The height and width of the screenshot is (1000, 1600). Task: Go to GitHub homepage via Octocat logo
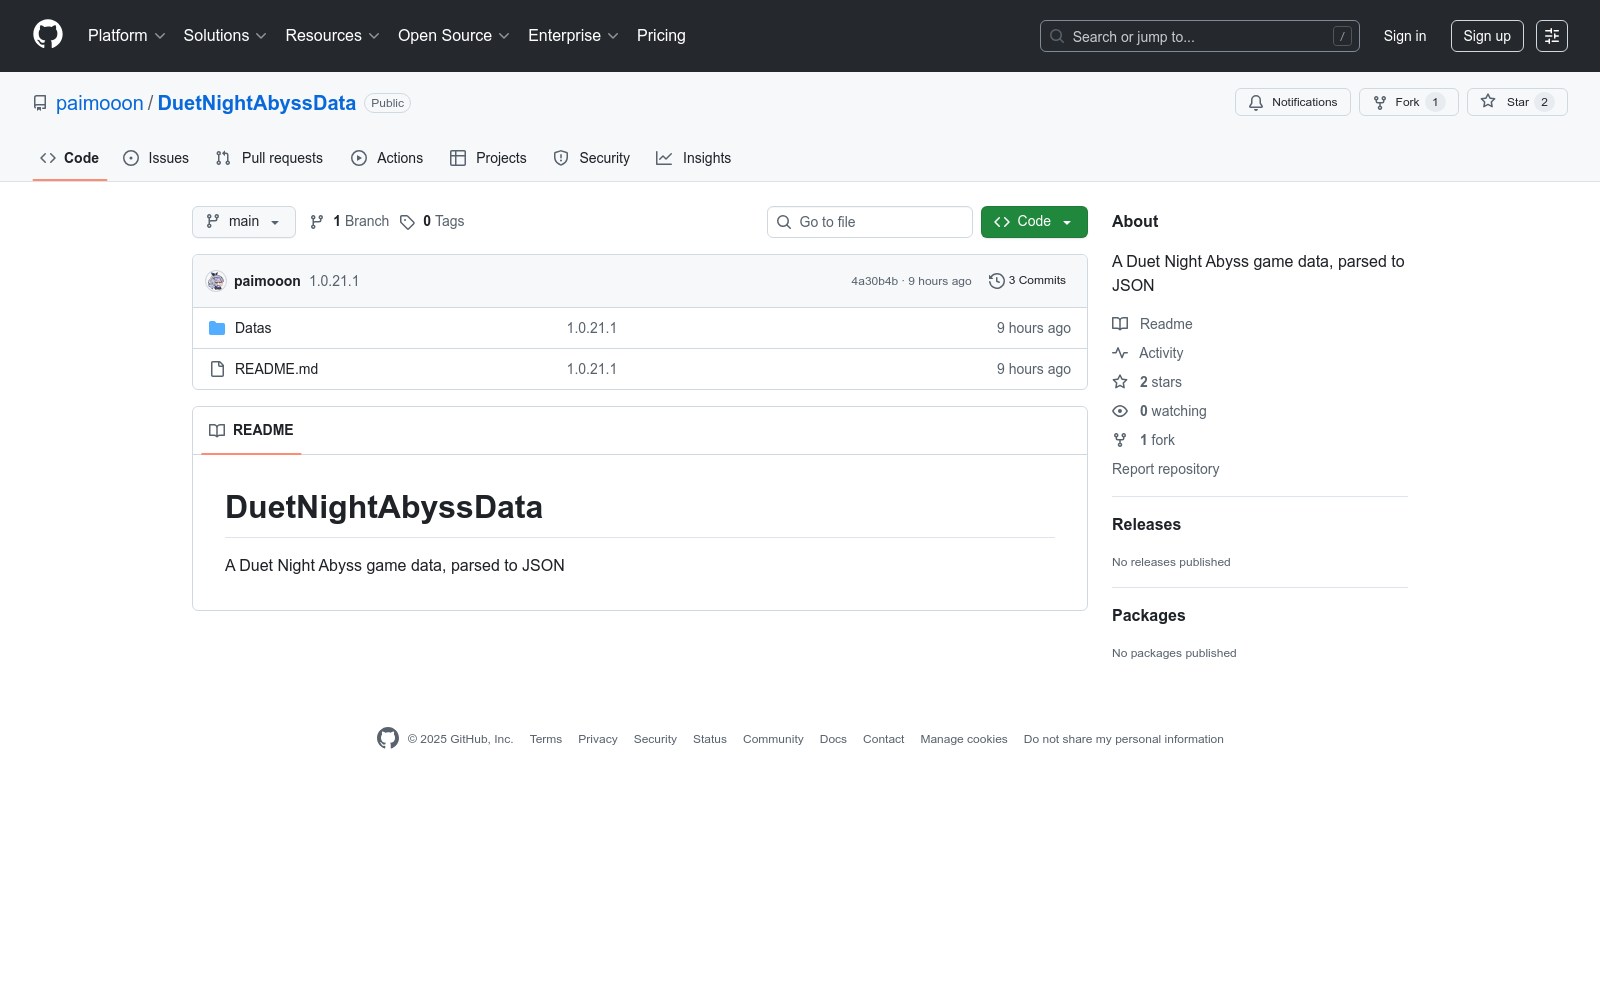pos(48,35)
